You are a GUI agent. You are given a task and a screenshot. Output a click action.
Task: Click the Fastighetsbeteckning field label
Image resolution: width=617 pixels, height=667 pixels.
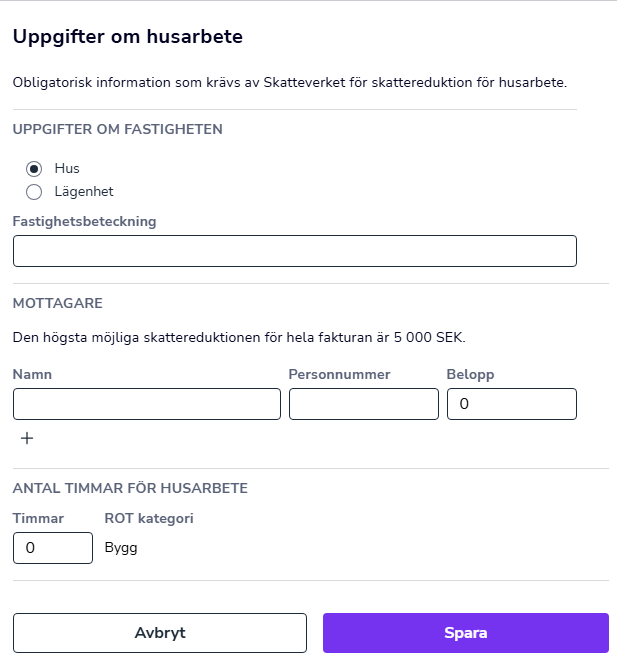tap(85, 222)
